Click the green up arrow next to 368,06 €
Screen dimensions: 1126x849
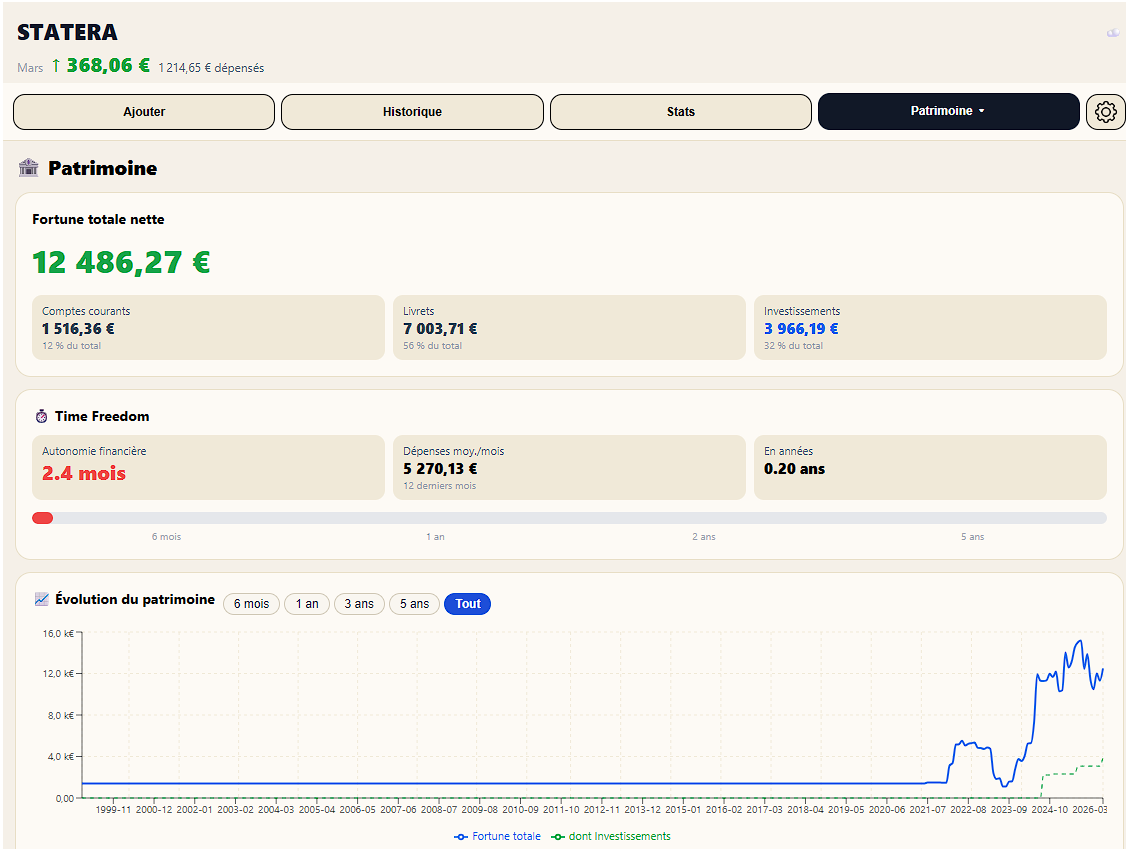(56, 65)
